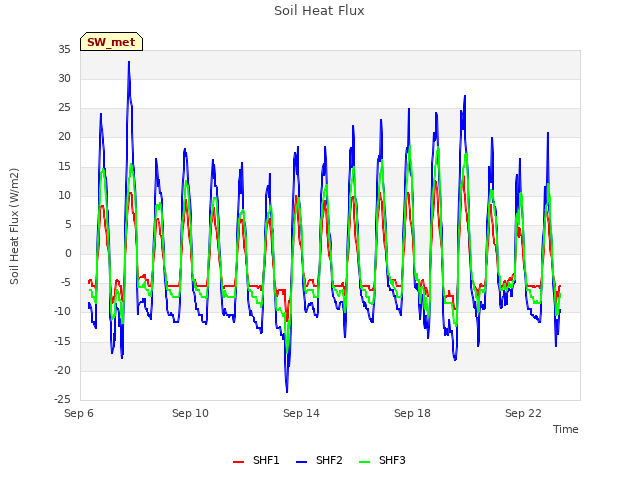Click the red SHF1 legend color marker
640x480 pixels.
[238, 462]
